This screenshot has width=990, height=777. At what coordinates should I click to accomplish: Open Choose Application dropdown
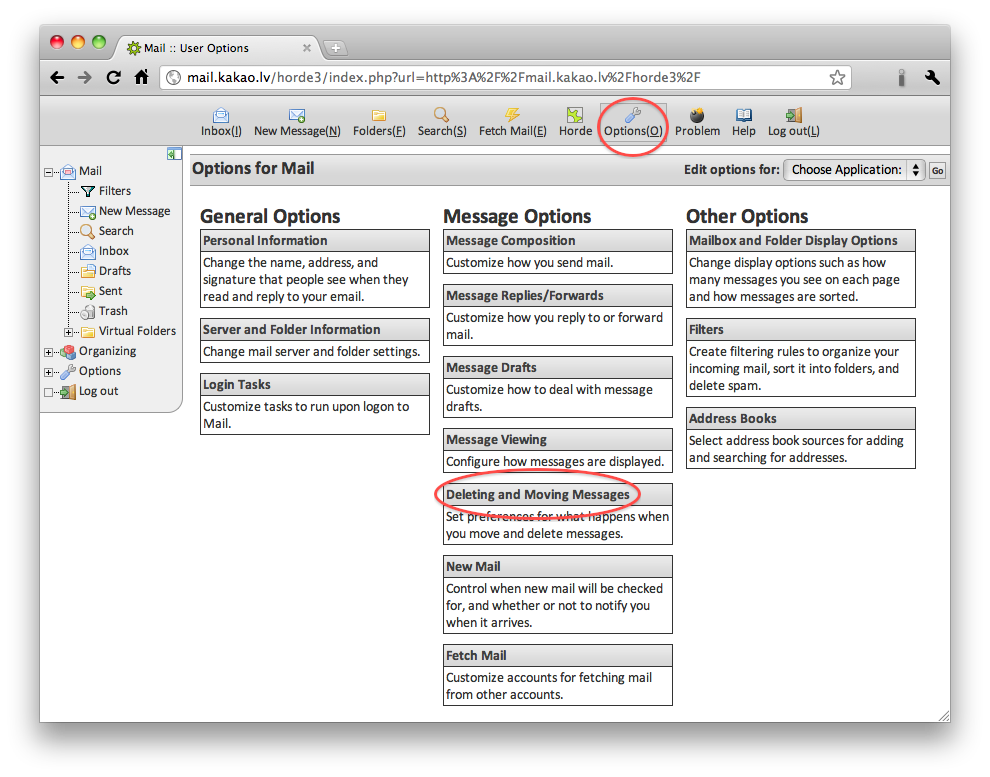coord(854,170)
